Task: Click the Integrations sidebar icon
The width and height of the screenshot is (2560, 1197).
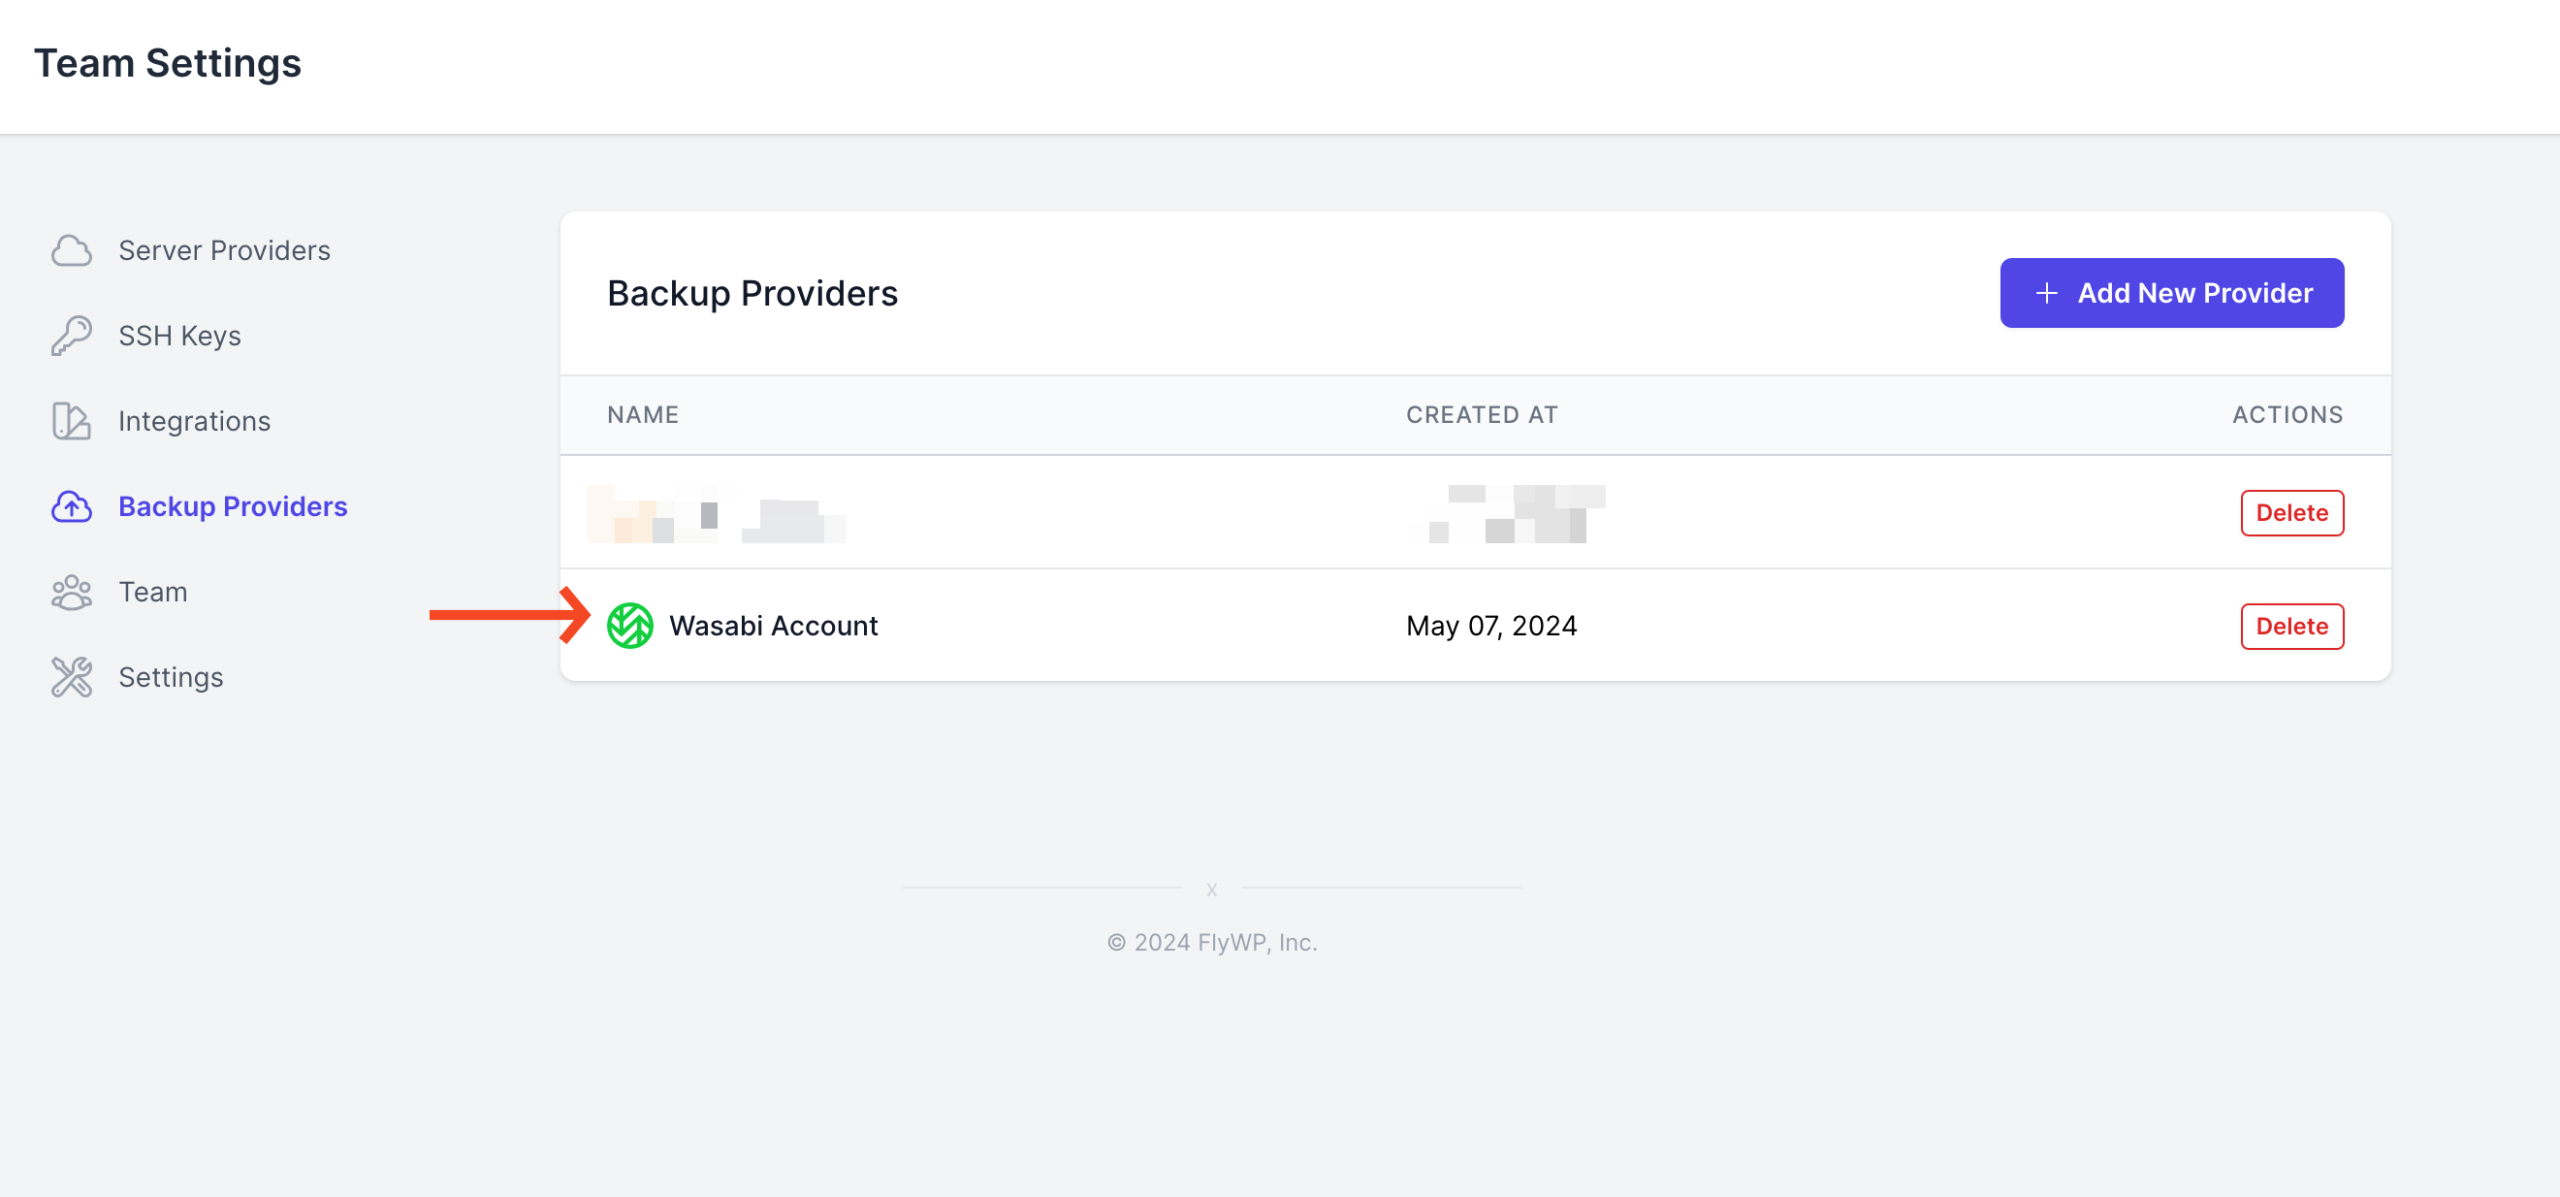Action: 71,421
